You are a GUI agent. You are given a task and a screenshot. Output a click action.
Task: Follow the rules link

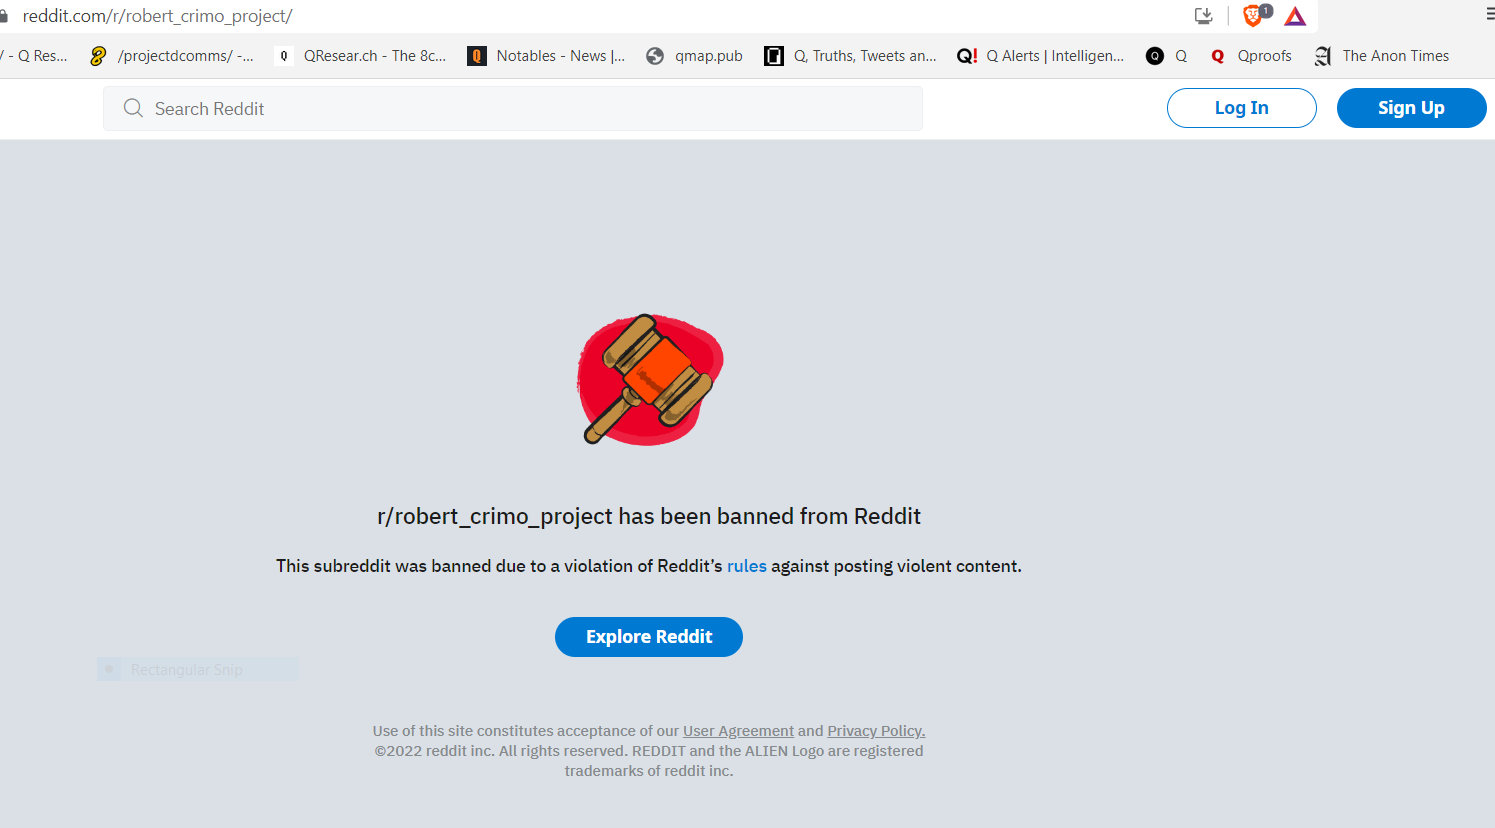point(747,566)
